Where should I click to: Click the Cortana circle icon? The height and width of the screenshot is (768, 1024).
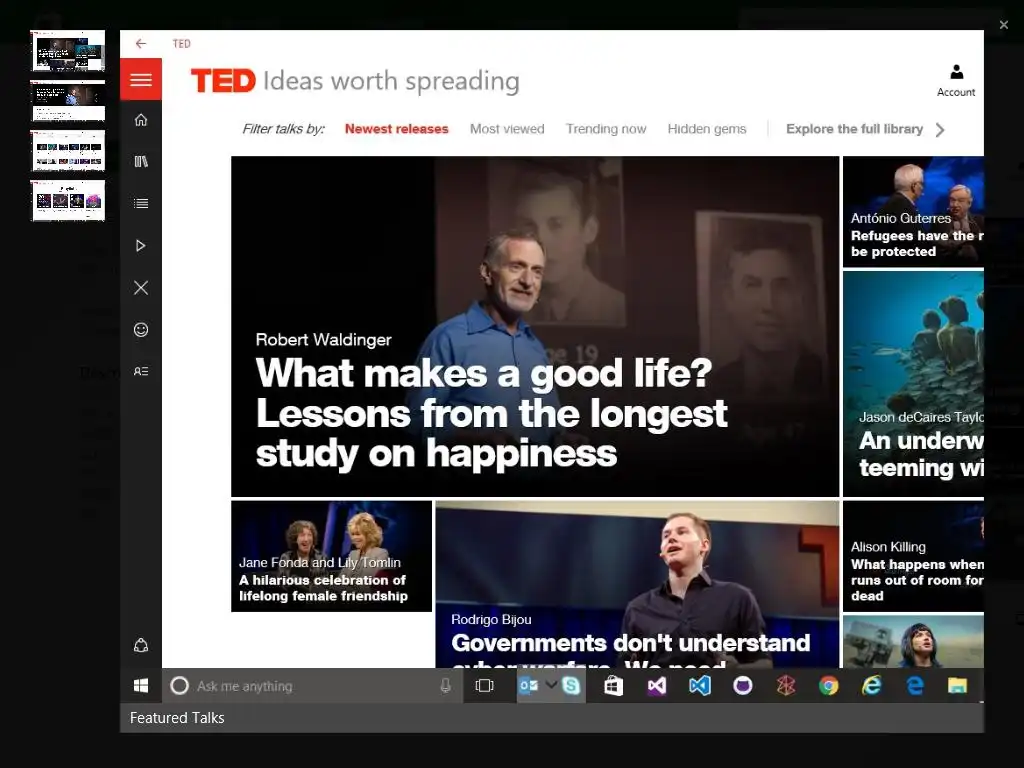(x=180, y=686)
